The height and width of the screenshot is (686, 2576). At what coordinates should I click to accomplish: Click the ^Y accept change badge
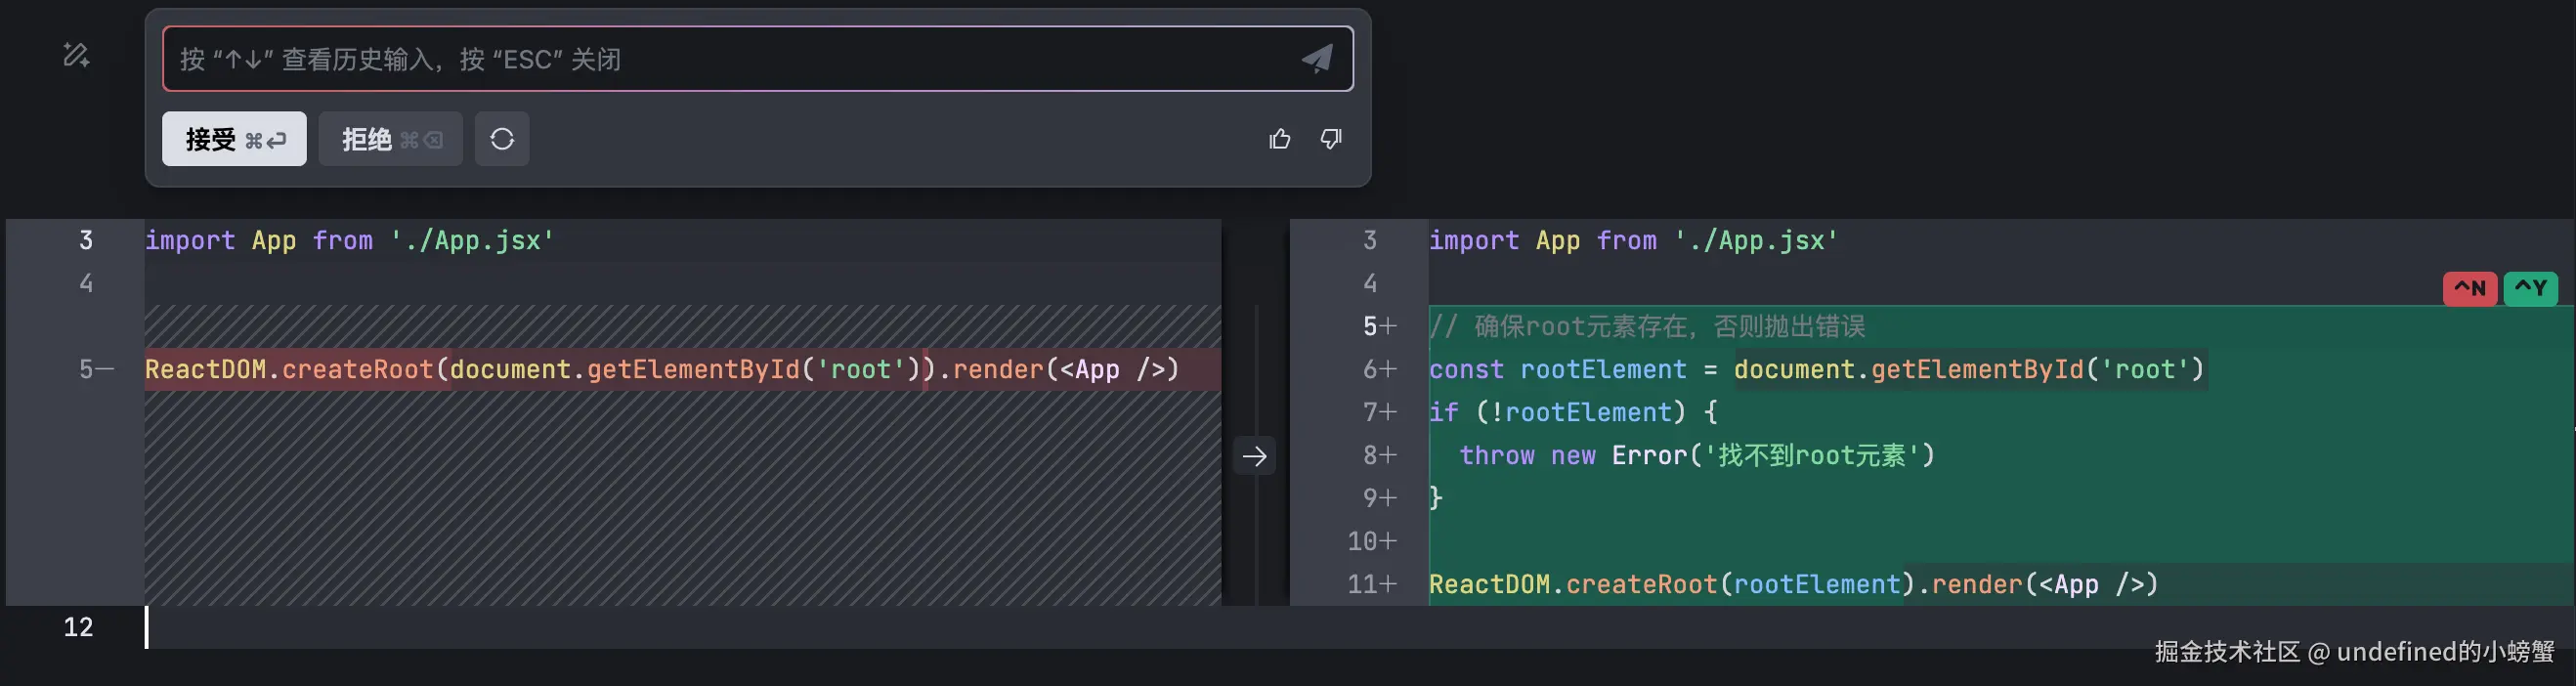pyautogui.click(x=2531, y=288)
